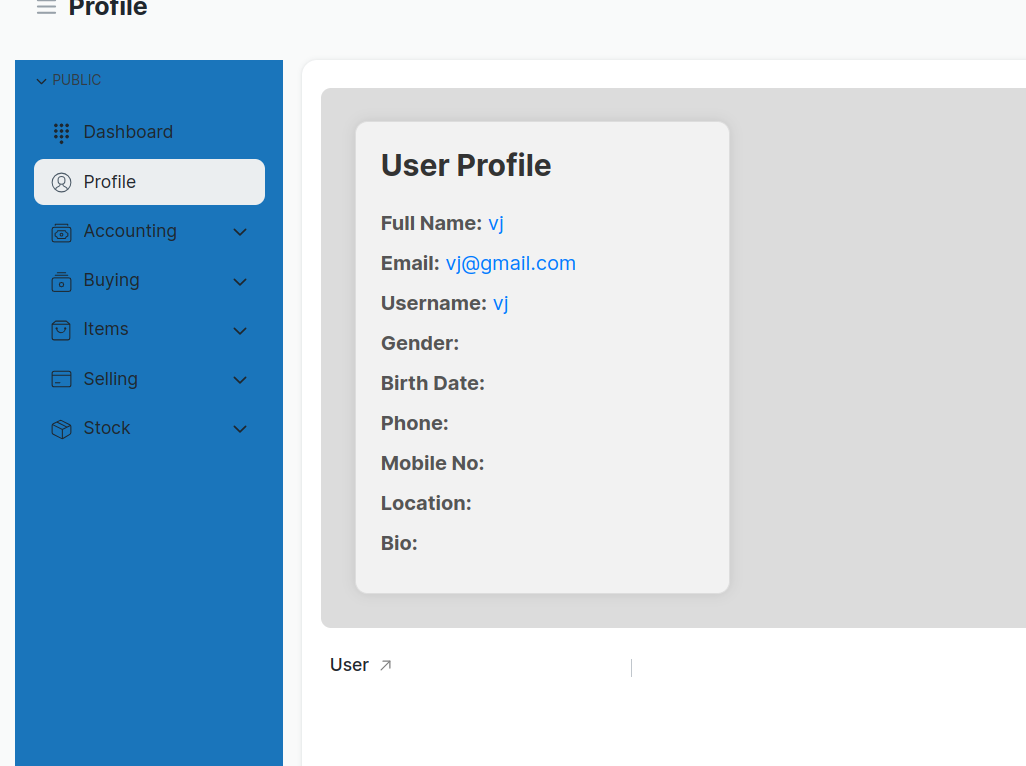Expand the Selling section chevron
The image size is (1026, 766).
[x=240, y=380]
